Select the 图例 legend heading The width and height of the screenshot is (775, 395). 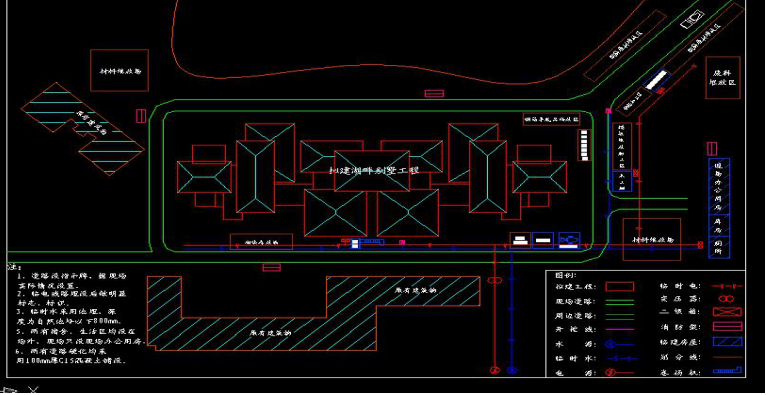pyautogui.click(x=566, y=275)
